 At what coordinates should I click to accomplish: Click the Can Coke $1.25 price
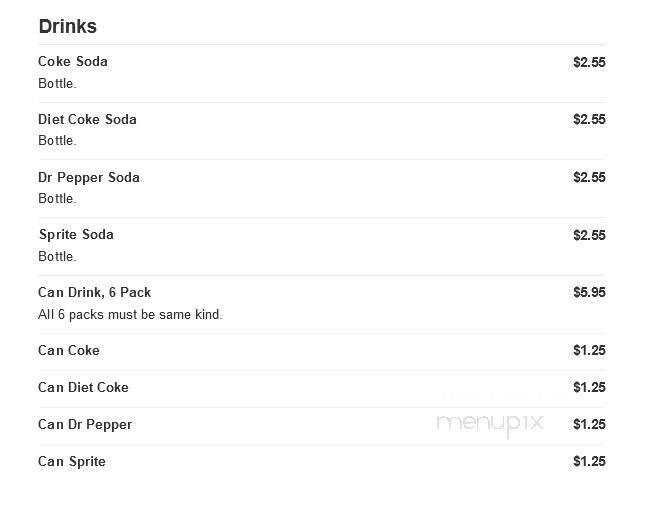coord(589,351)
